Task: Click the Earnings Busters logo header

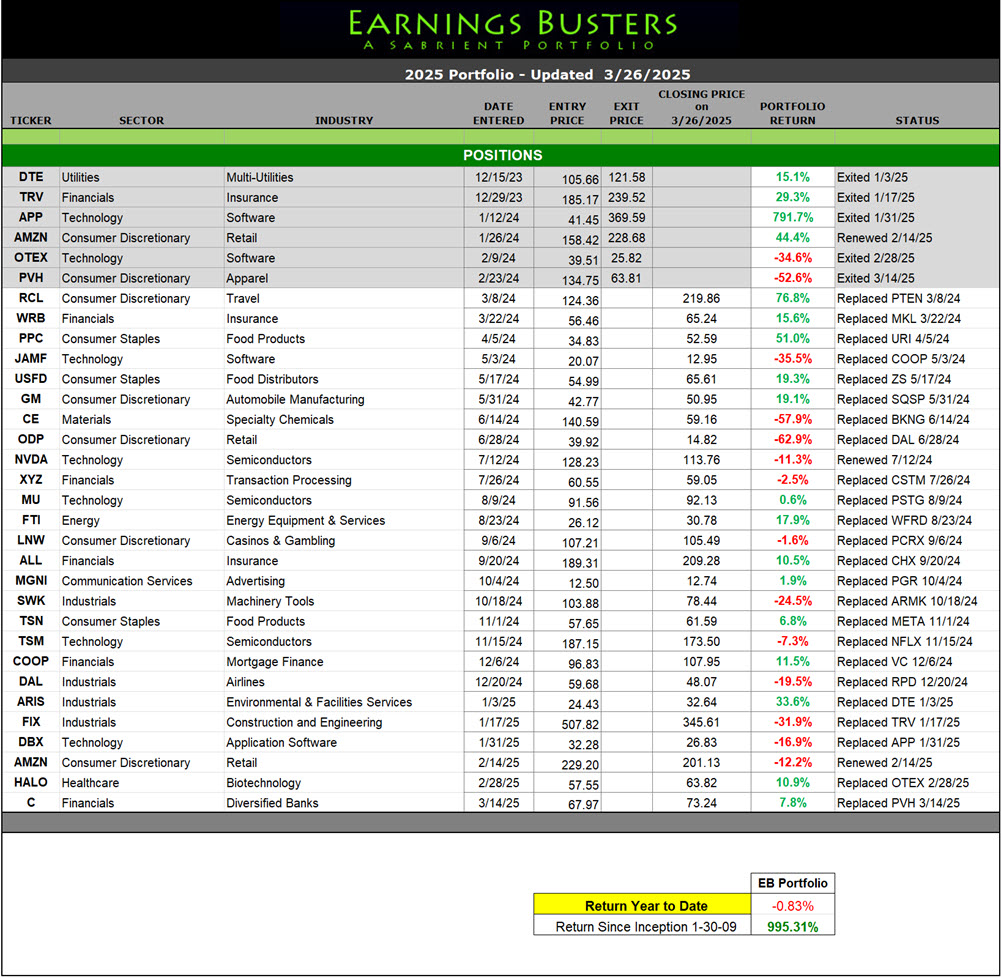Action: pos(512,29)
